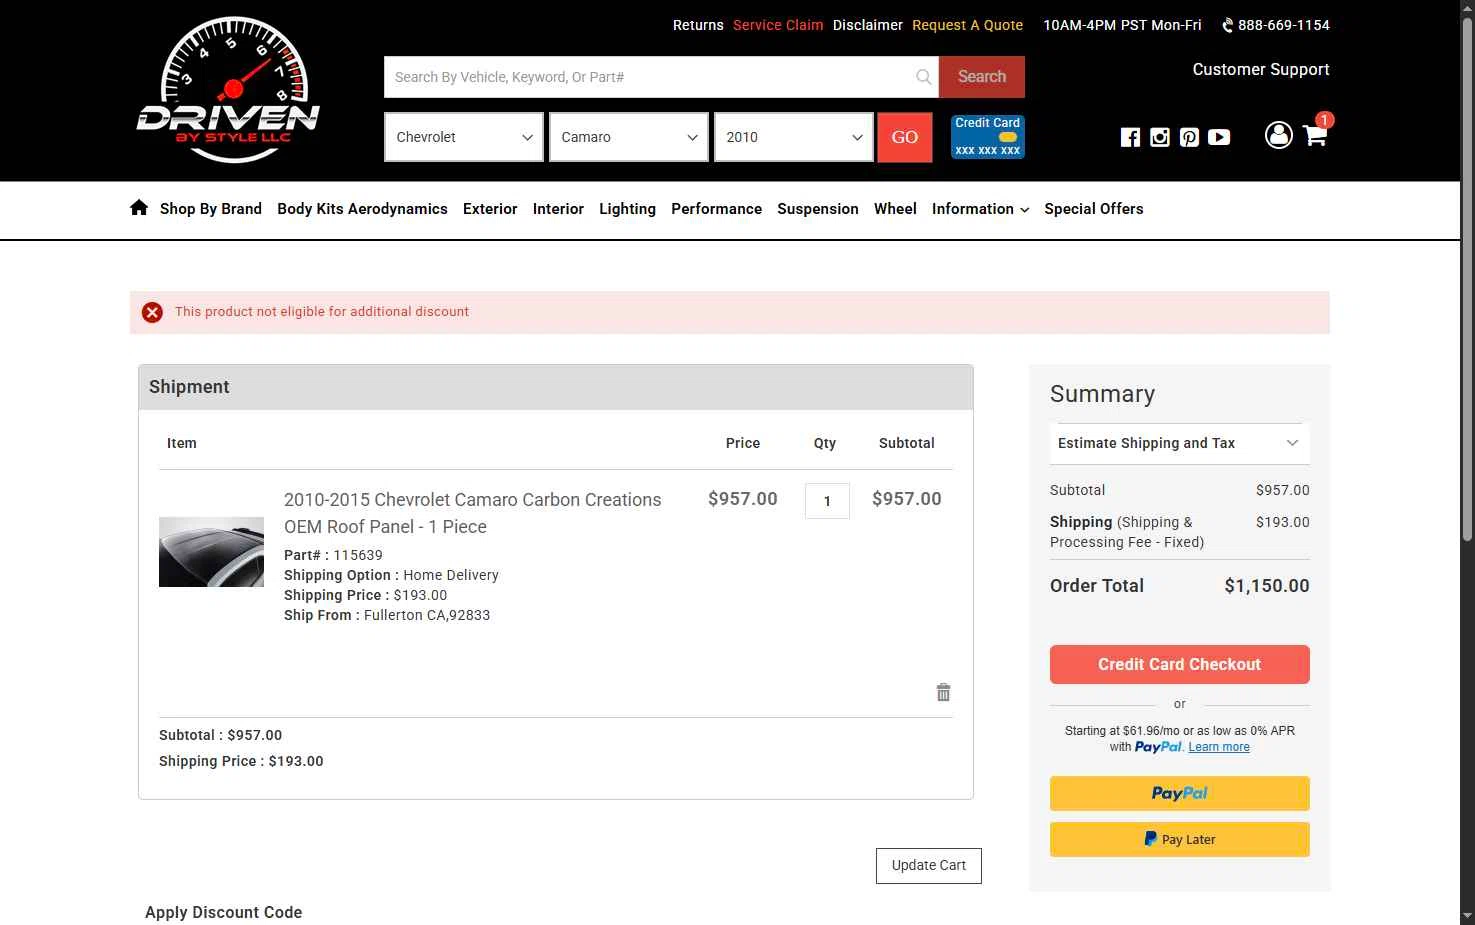Open the Information menu dropdown
The height and width of the screenshot is (925, 1475).
click(x=980, y=209)
